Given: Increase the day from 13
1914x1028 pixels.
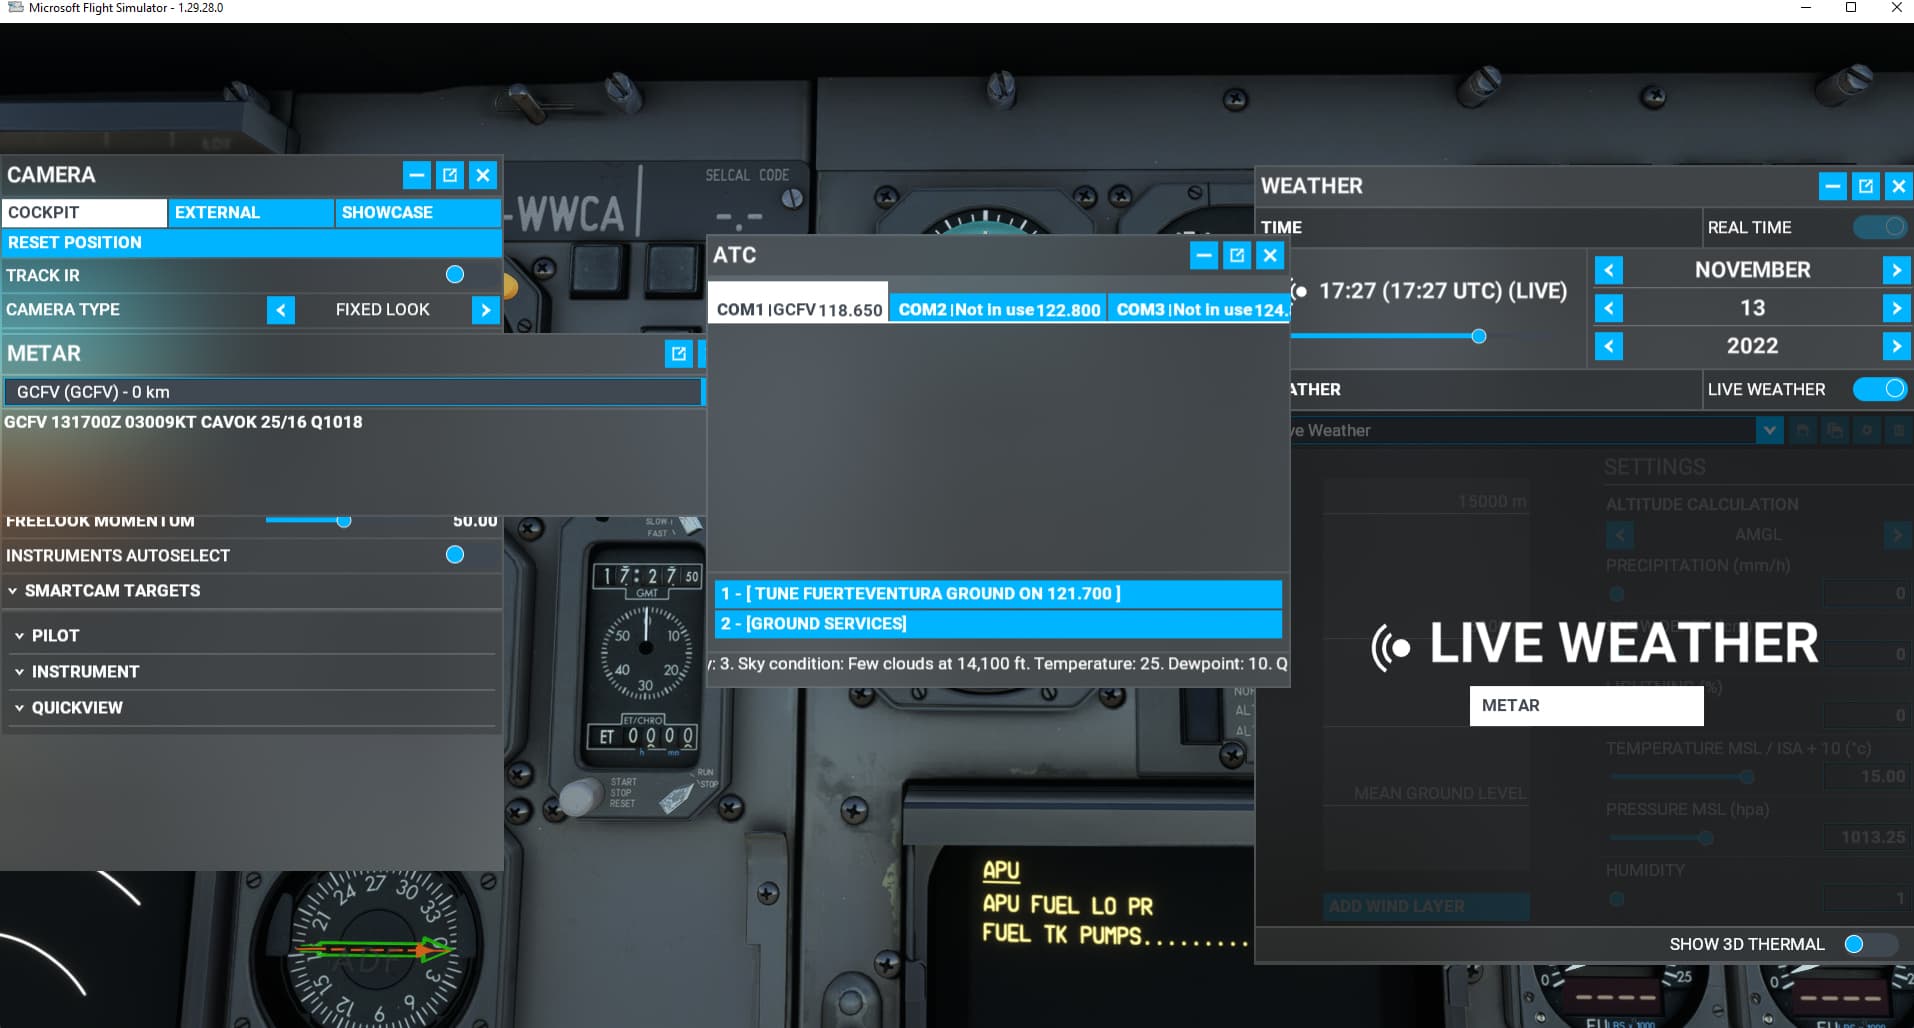Looking at the screenshot, I should (1896, 308).
